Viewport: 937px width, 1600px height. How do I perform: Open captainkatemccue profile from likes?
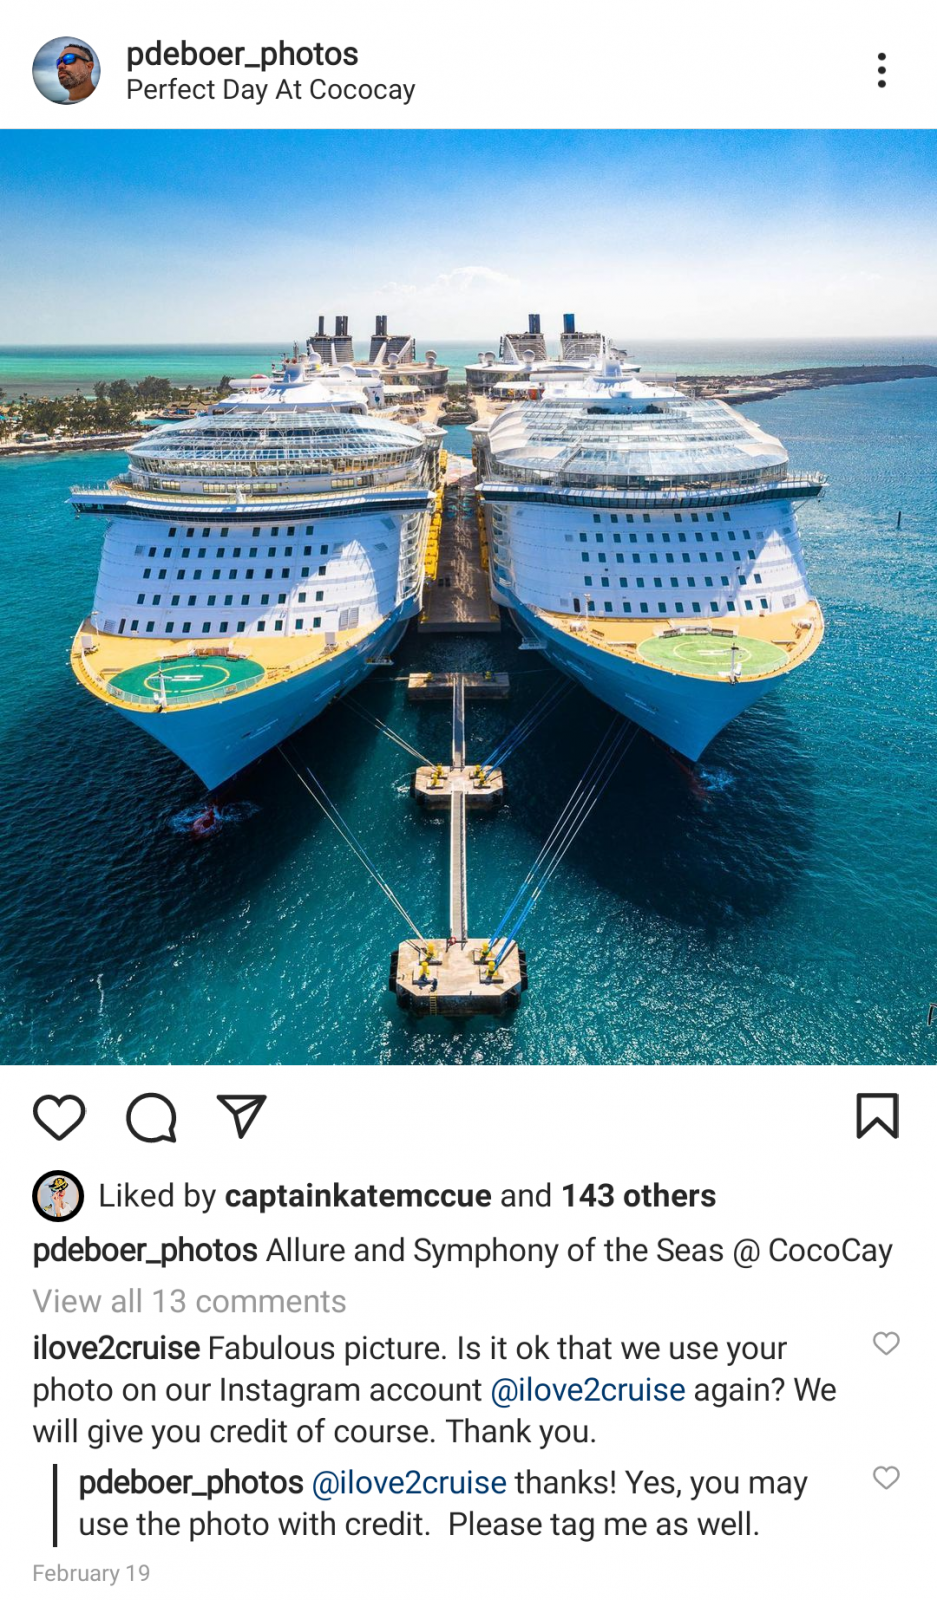pos(358,1196)
